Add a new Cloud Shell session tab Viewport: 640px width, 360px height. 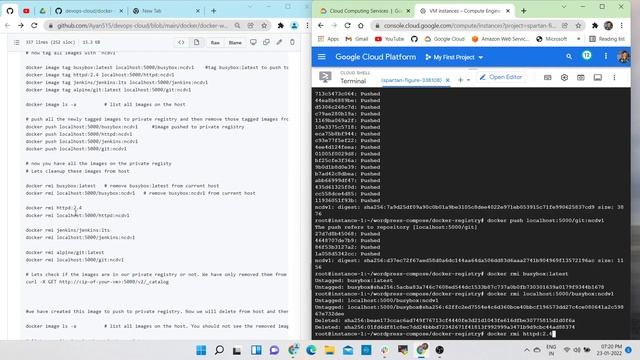pyautogui.click(x=460, y=80)
